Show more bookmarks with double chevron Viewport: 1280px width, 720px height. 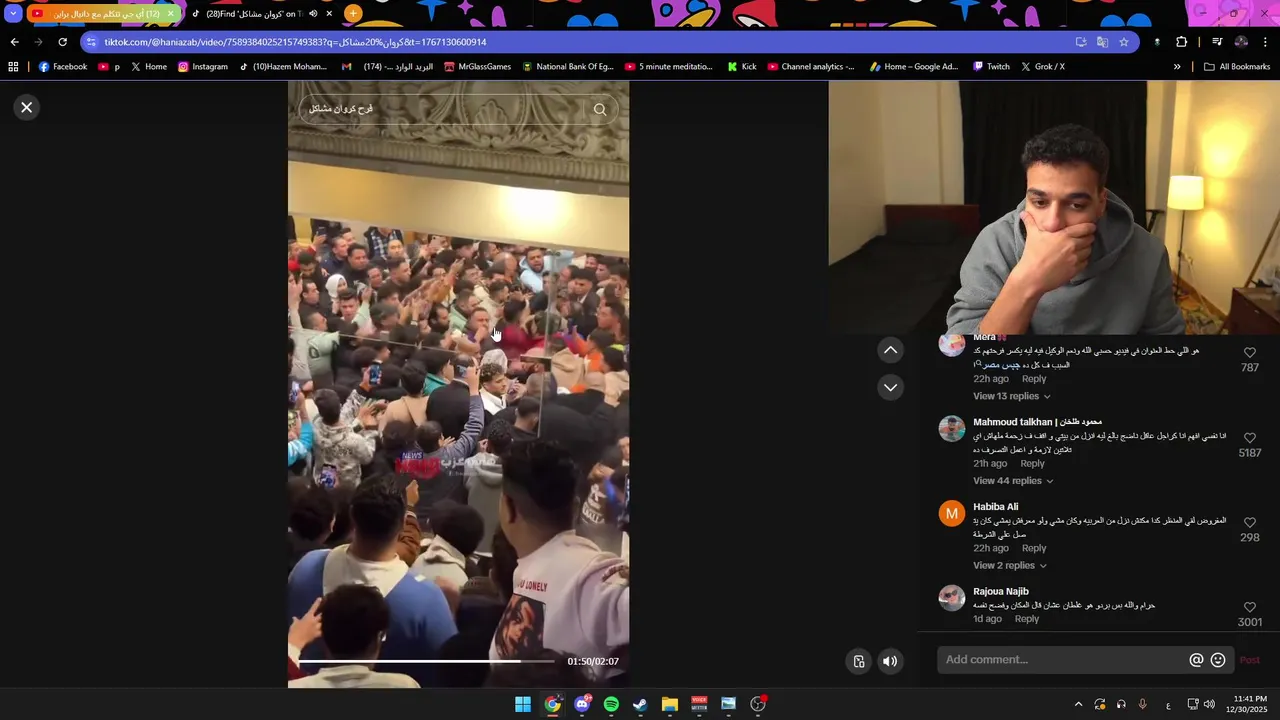1177,67
